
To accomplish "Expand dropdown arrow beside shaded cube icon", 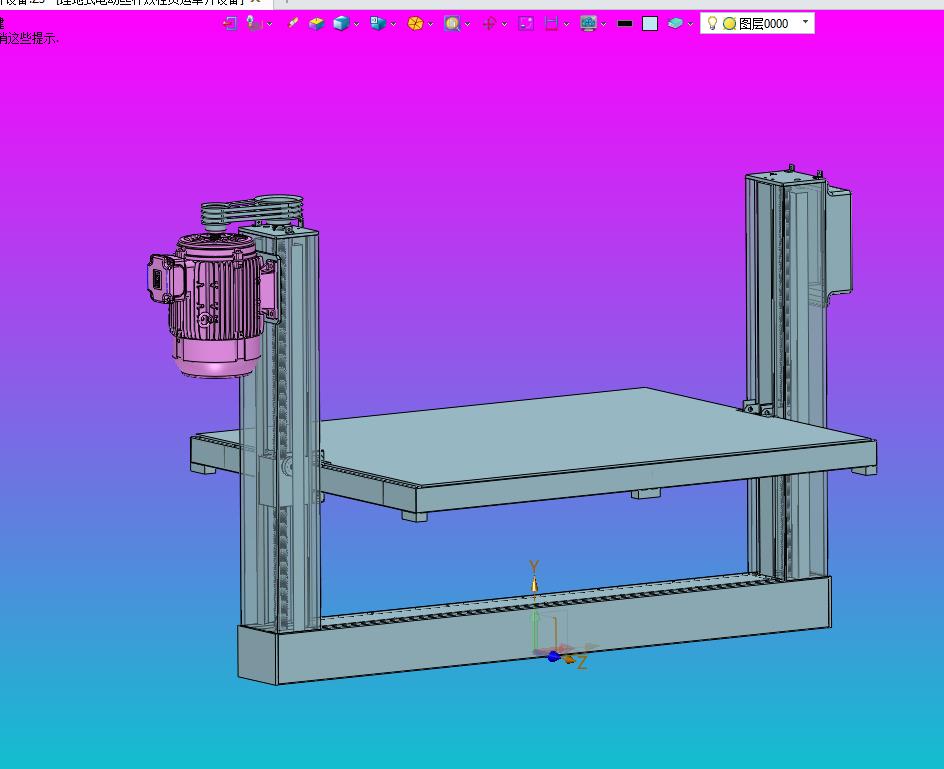I will coord(356,24).
